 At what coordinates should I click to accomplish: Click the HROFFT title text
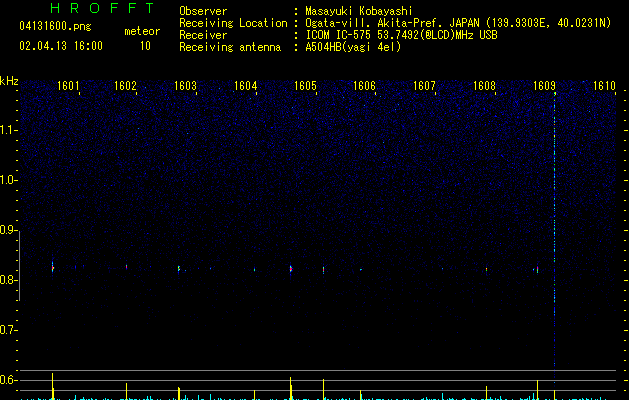(x=102, y=8)
